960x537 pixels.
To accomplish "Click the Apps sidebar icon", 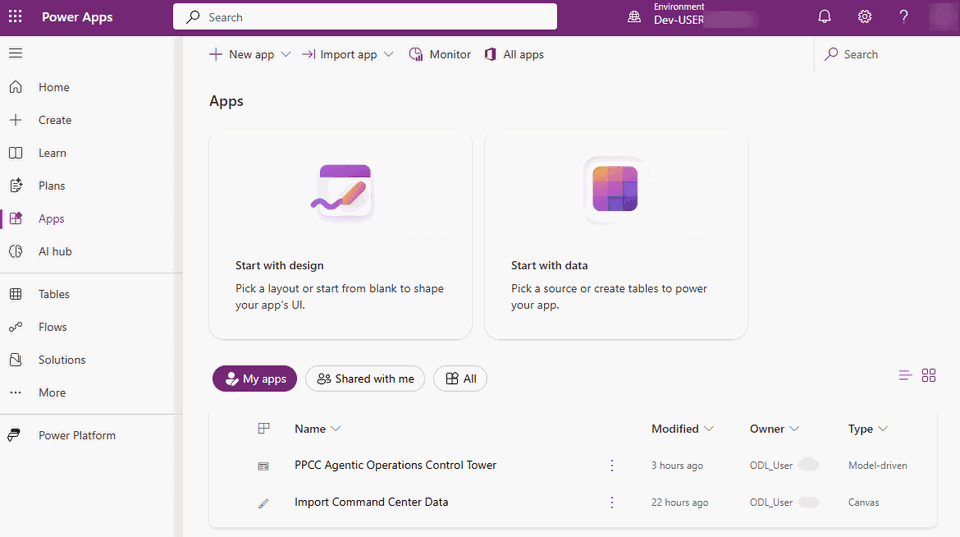I will point(15,219).
